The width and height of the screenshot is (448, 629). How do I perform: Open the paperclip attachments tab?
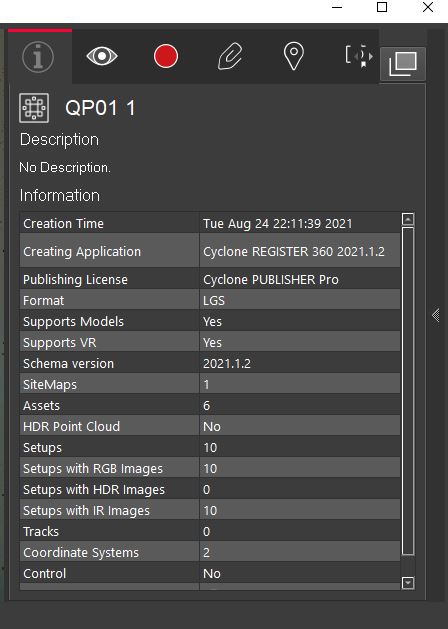[x=230, y=56]
